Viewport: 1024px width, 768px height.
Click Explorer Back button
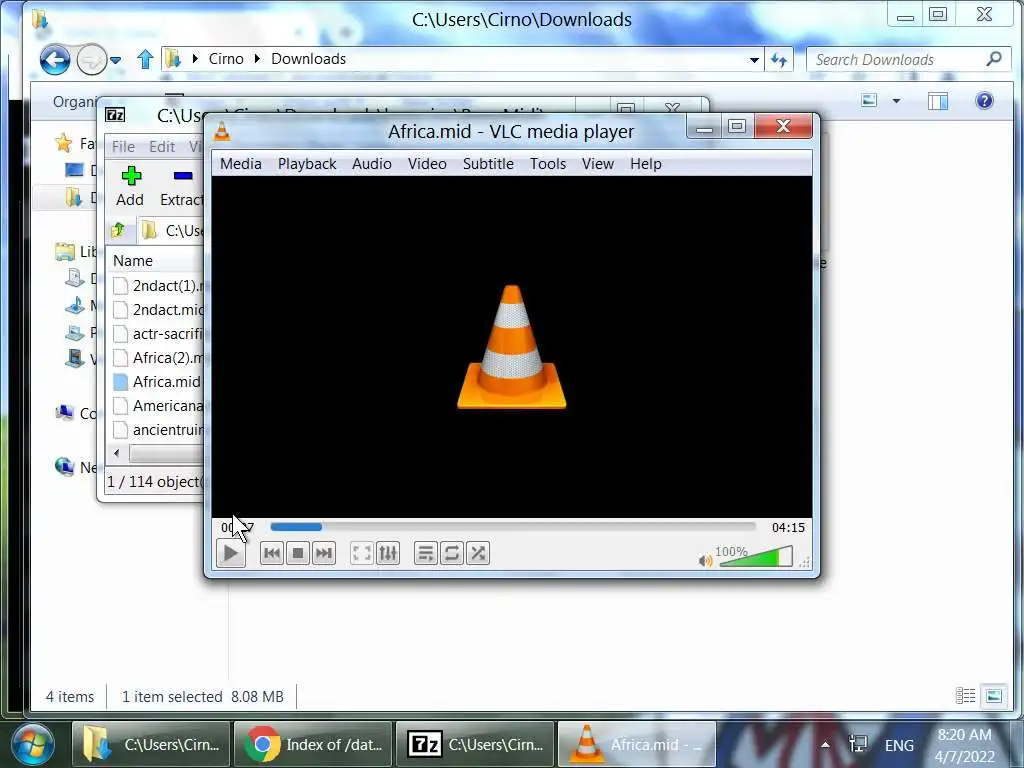55,61
